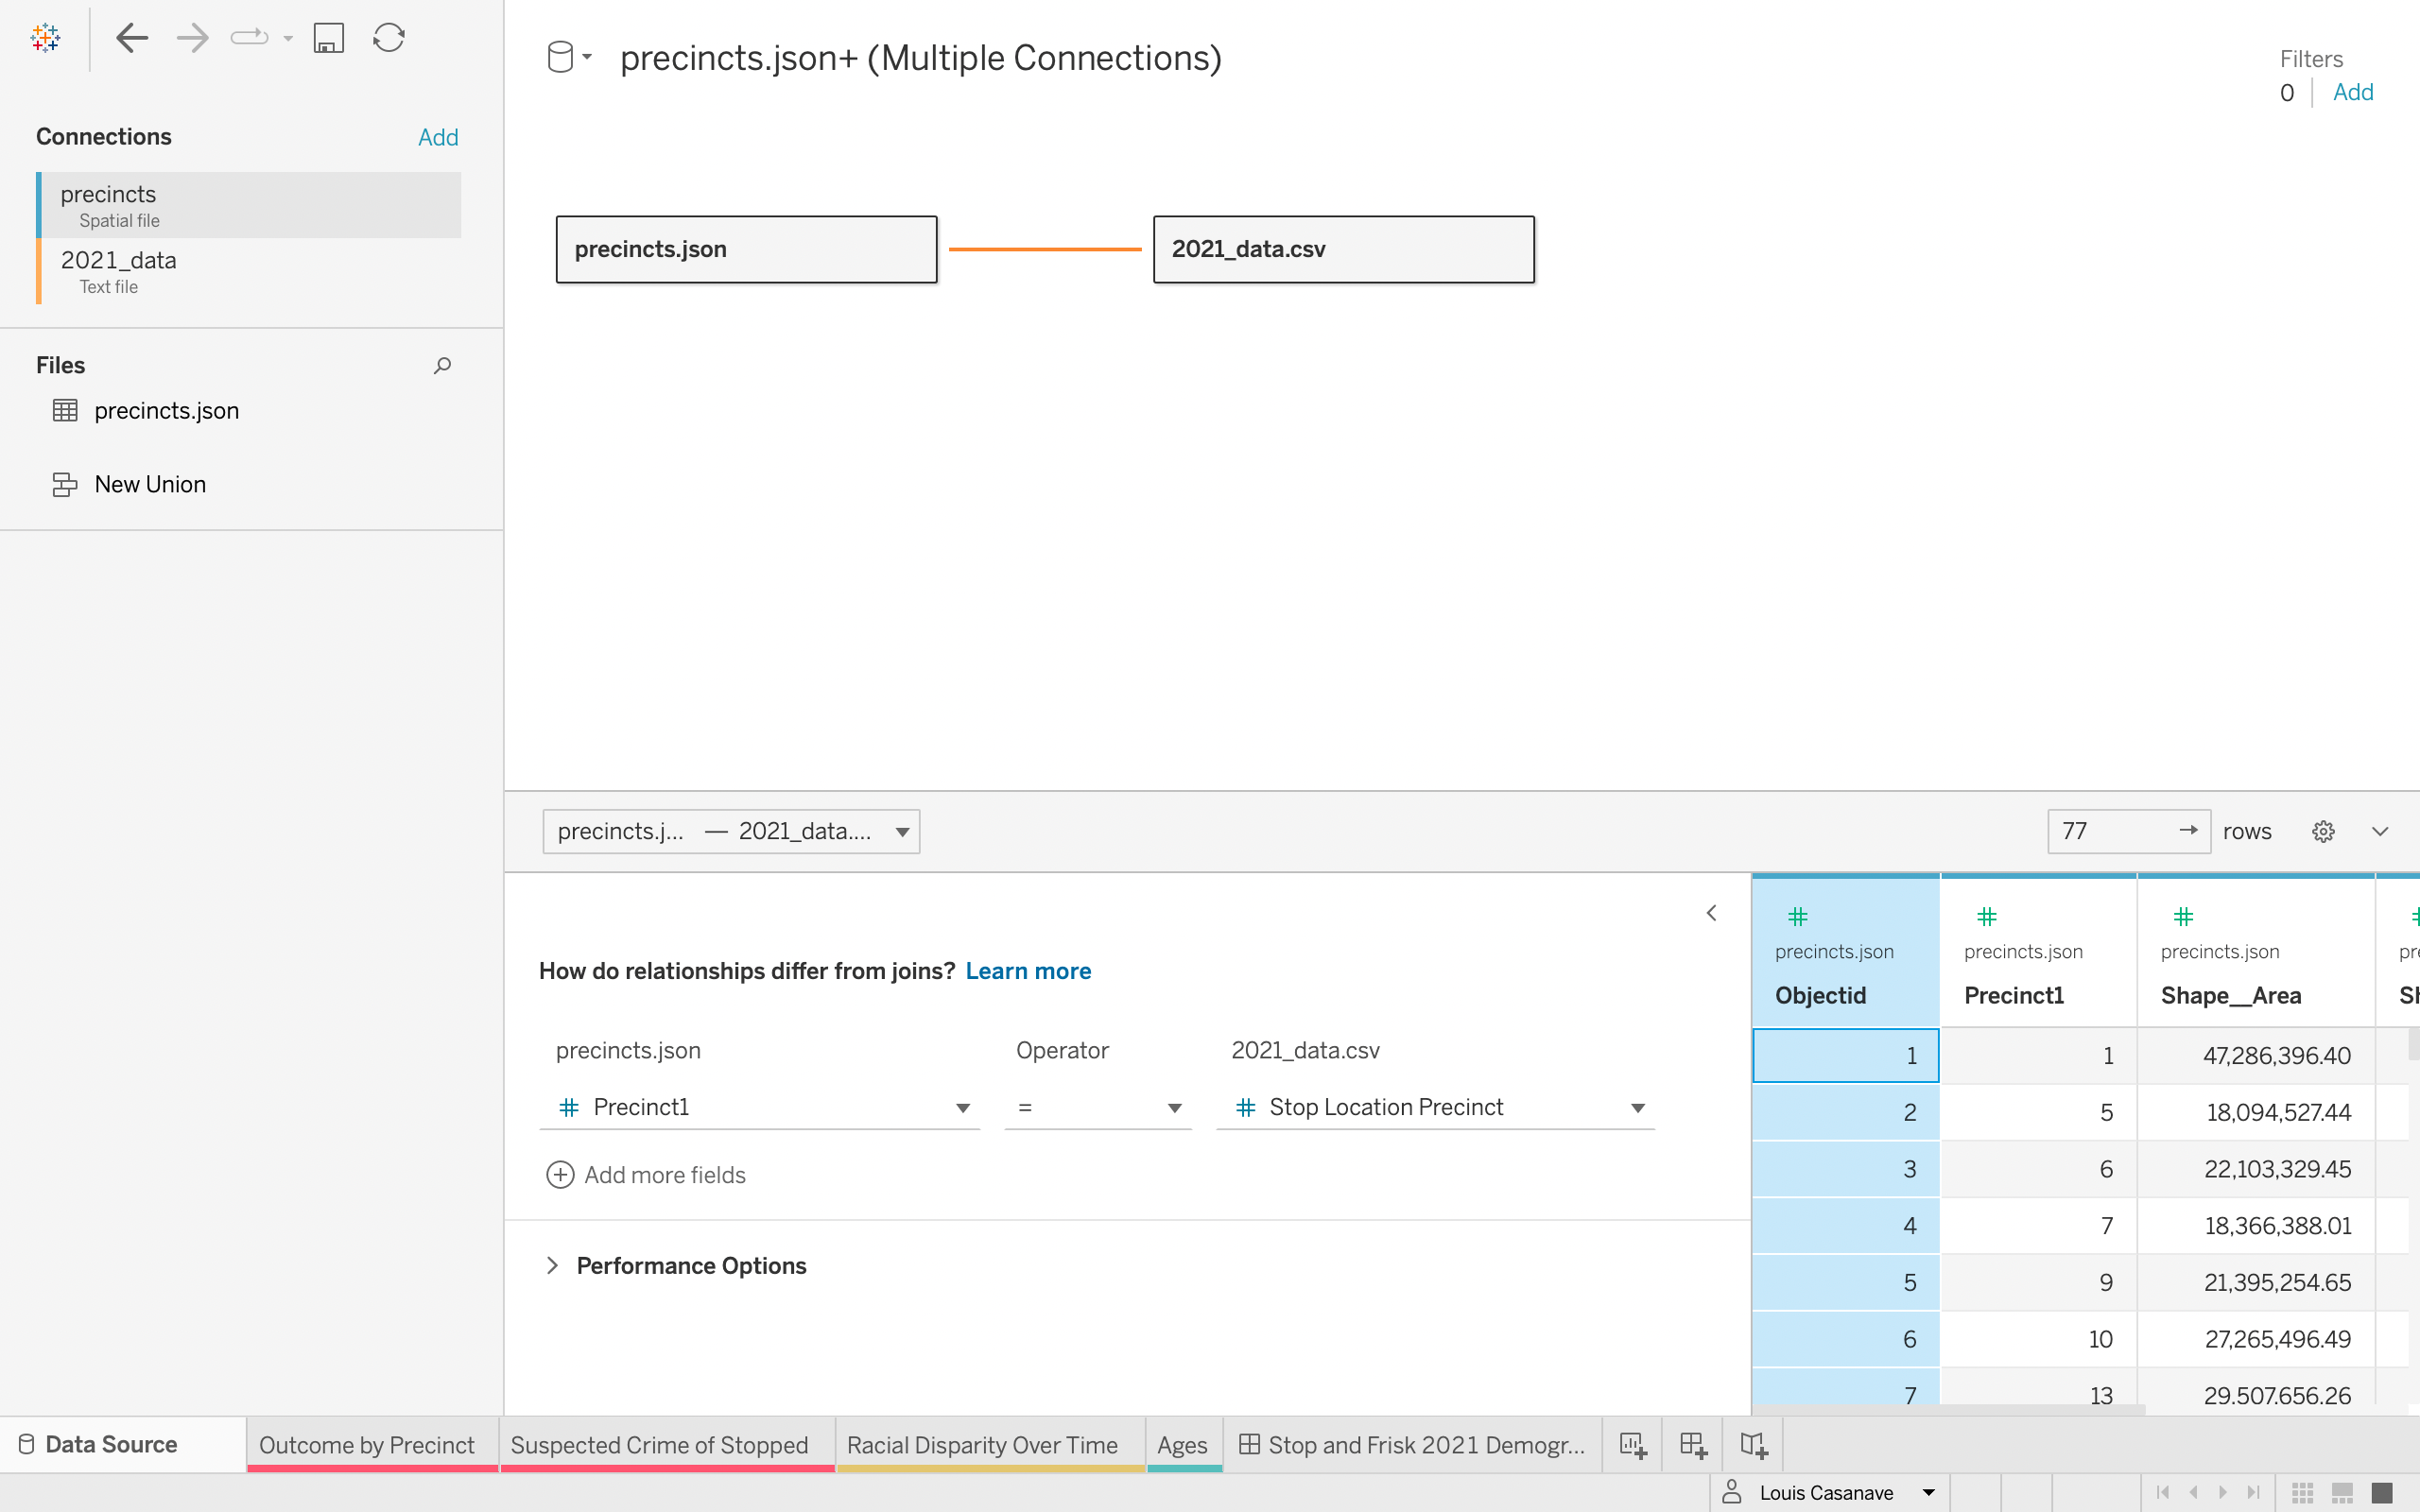Switch to Outcome by Precinct tab
The height and width of the screenshot is (1512, 2420).
[367, 1444]
